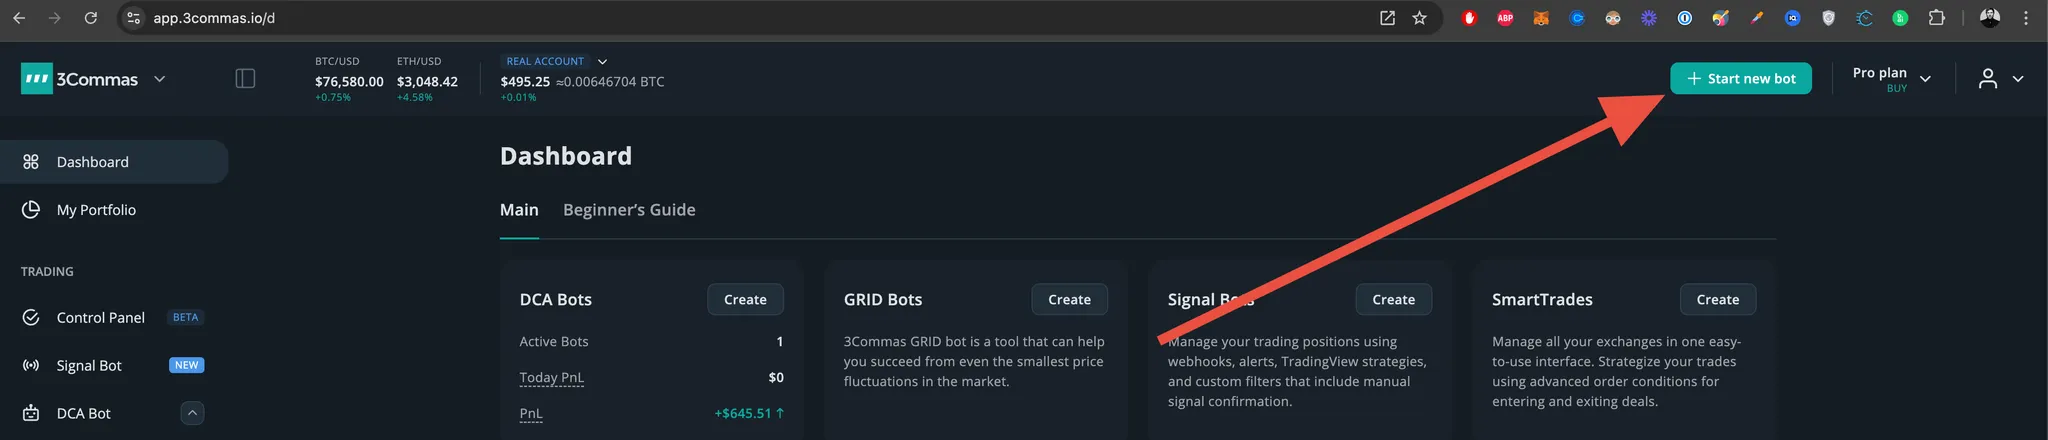2048x440 pixels.
Task: Toggle the sidebar collapse icon
Action: click(x=245, y=79)
